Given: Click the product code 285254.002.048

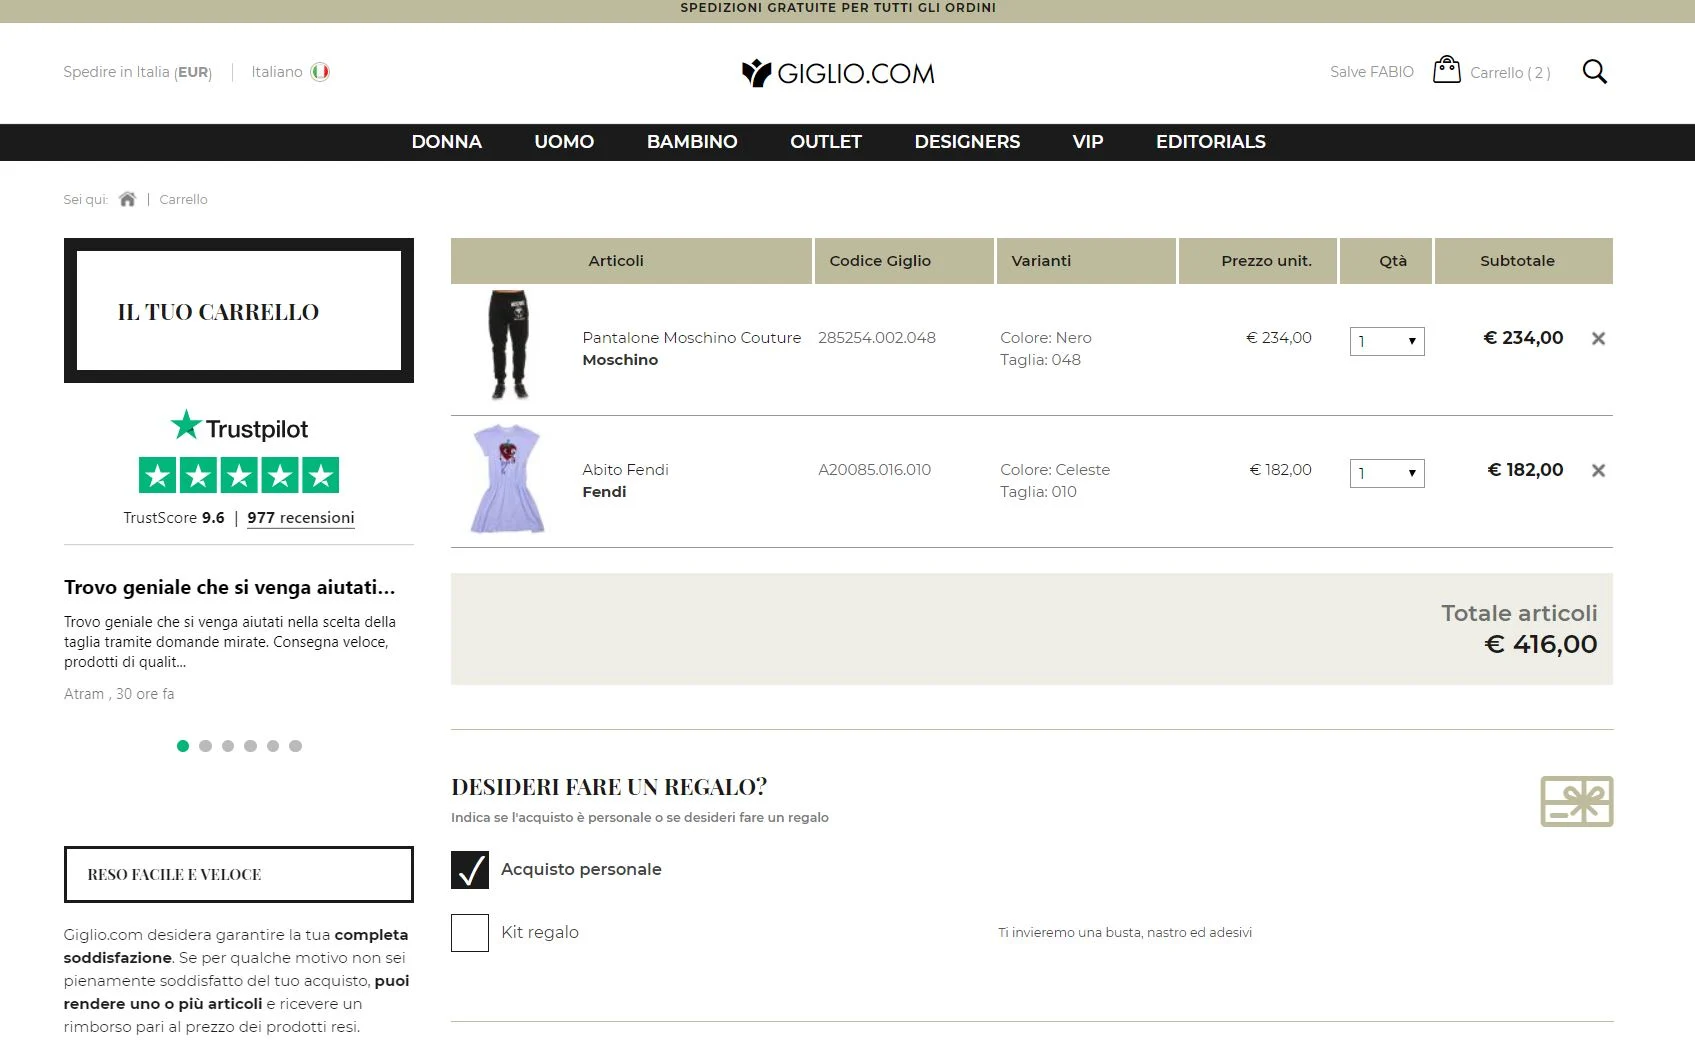Looking at the screenshot, I should (877, 338).
